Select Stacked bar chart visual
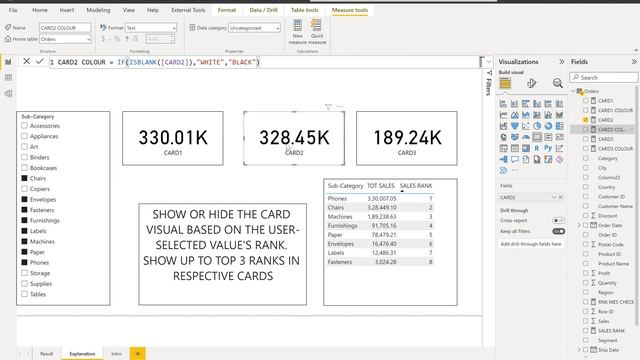 (503, 104)
